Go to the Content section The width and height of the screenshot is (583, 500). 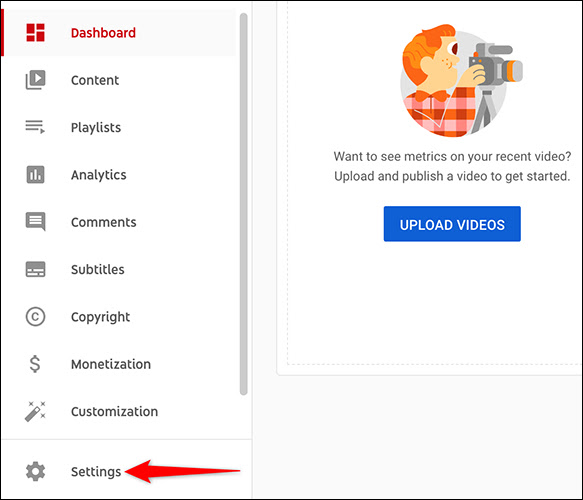(95, 80)
